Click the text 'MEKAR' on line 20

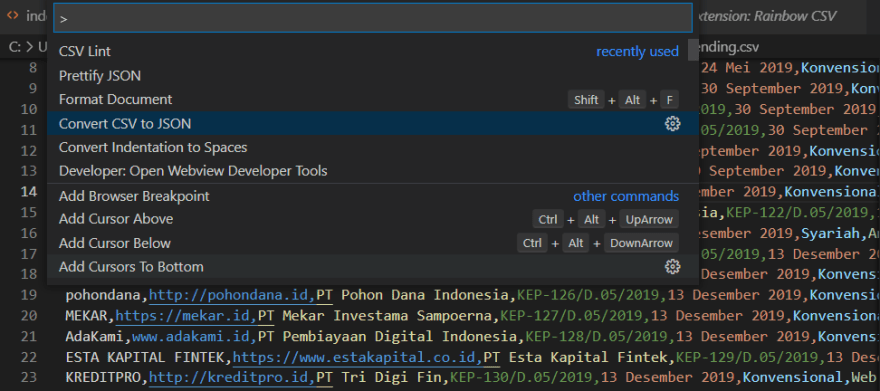tap(86, 316)
